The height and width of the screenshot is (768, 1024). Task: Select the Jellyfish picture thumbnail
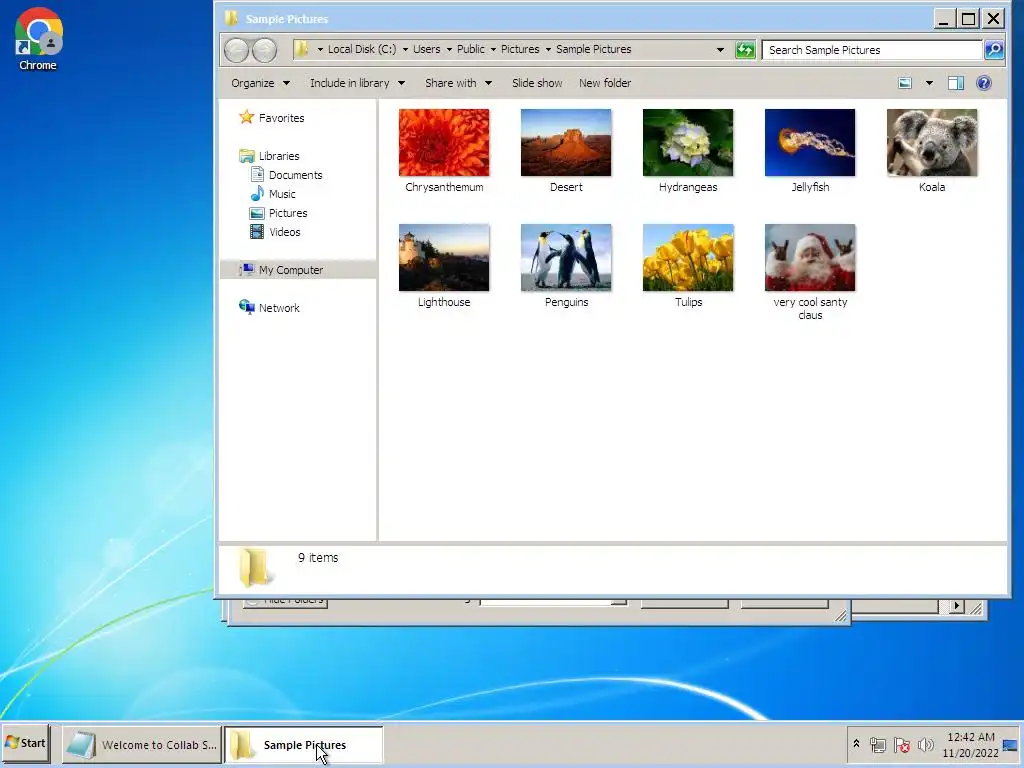[x=810, y=143]
